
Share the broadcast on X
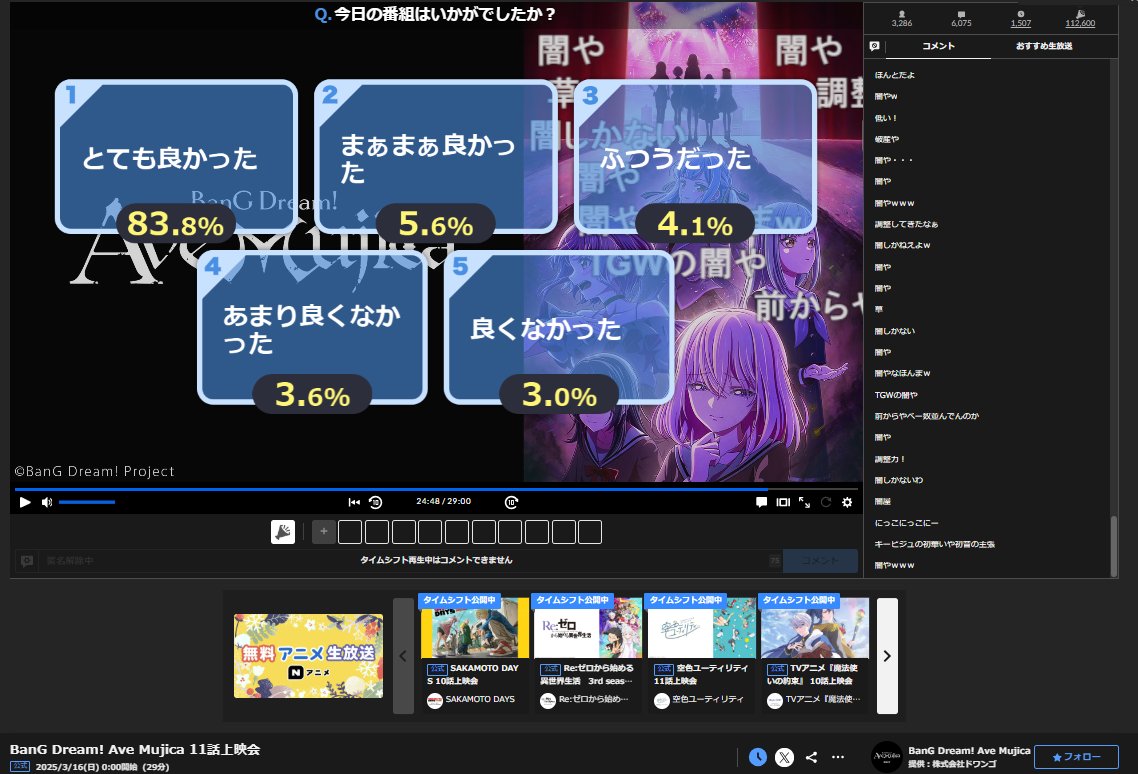click(x=785, y=757)
